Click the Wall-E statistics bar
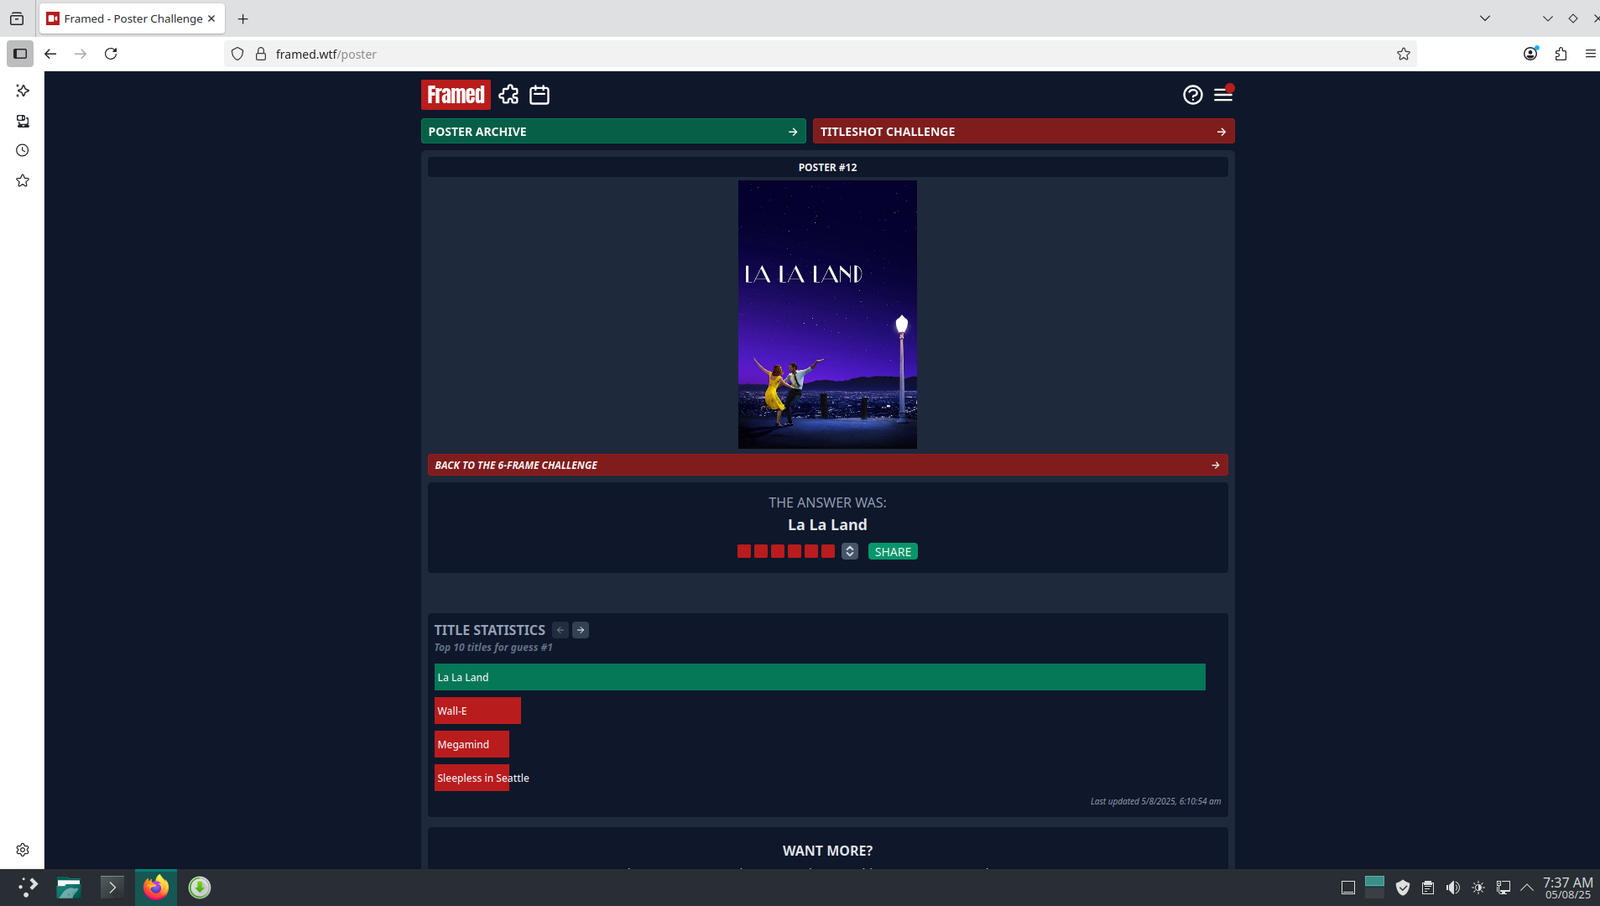The height and width of the screenshot is (906, 1600). tap(477, 711)
